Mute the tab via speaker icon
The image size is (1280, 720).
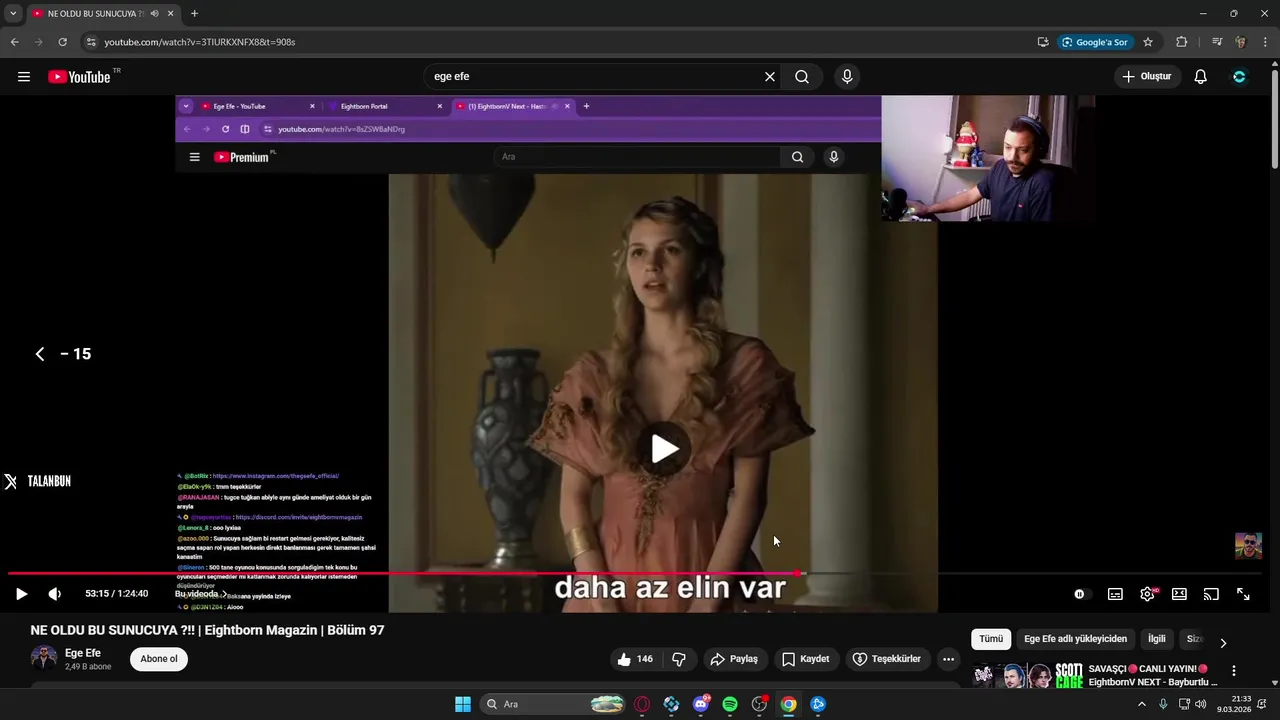tap(155, 14)
